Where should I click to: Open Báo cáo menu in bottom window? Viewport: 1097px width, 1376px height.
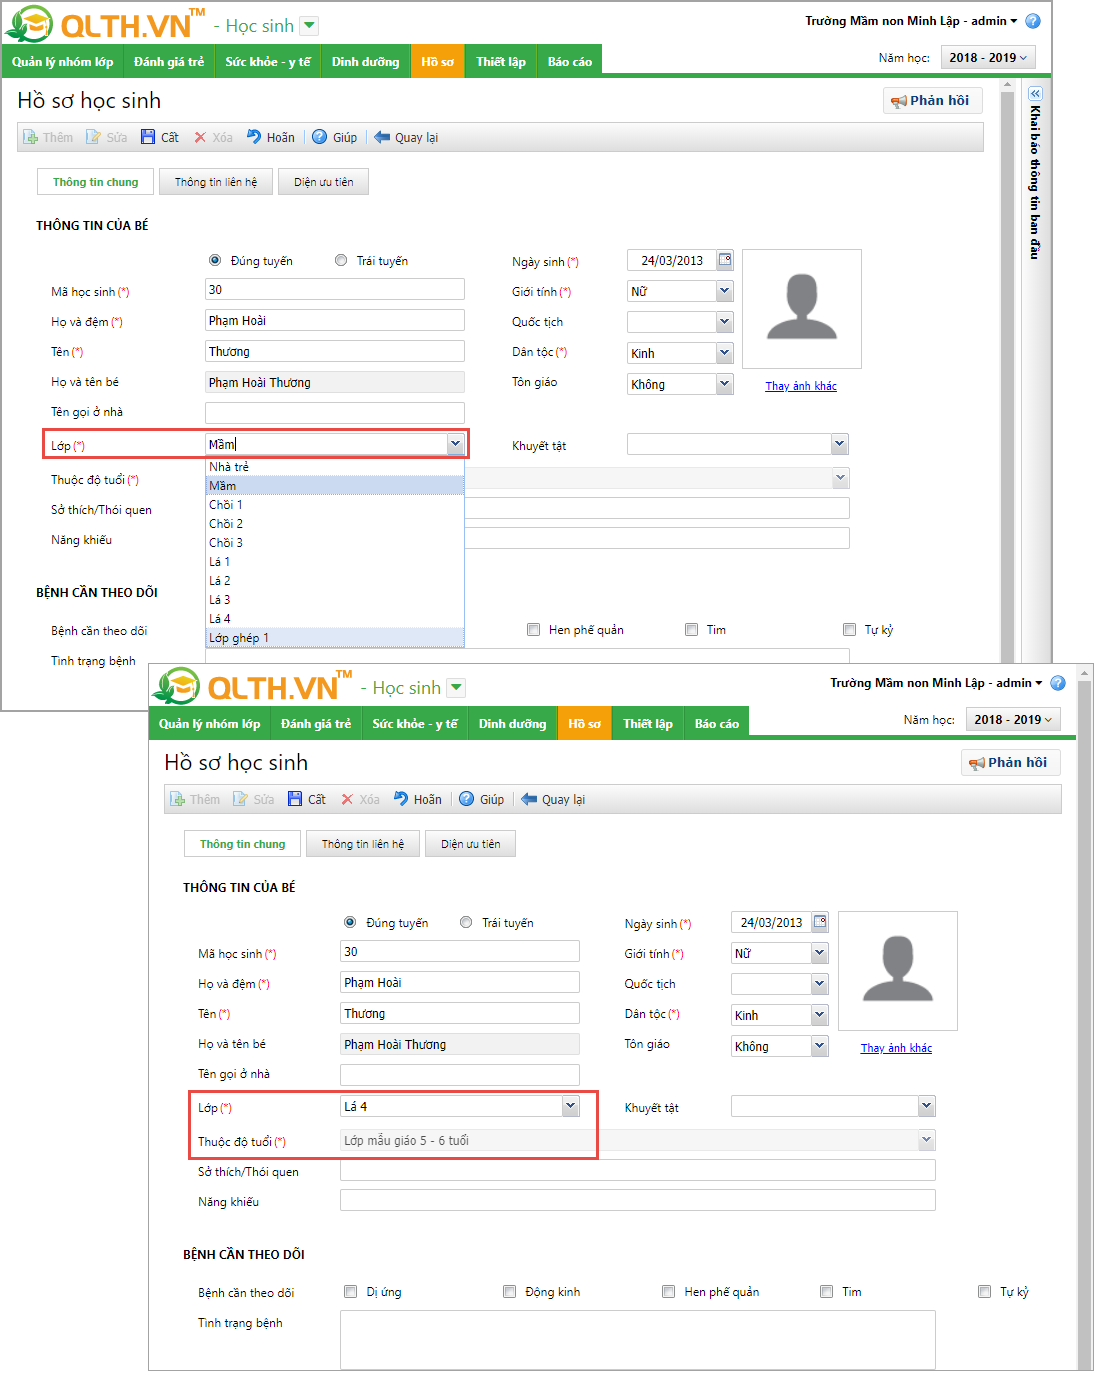coord(717,724)
